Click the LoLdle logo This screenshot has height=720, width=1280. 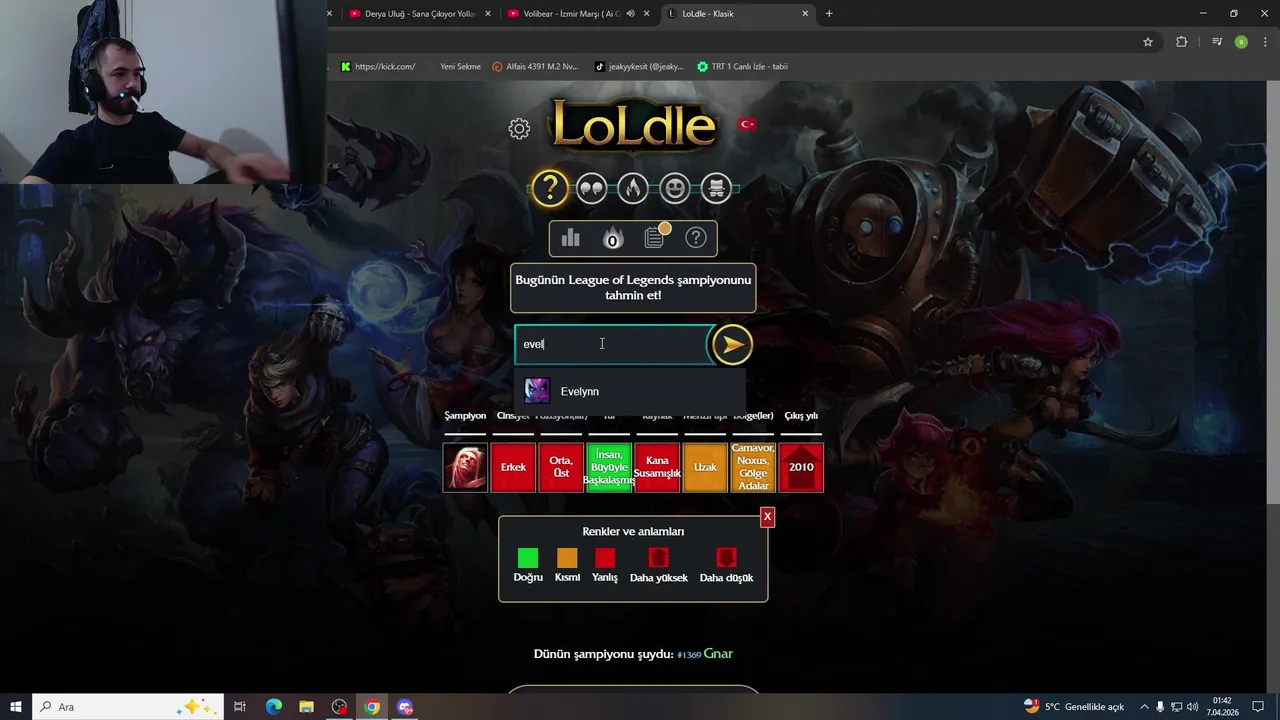coord(633,126)
